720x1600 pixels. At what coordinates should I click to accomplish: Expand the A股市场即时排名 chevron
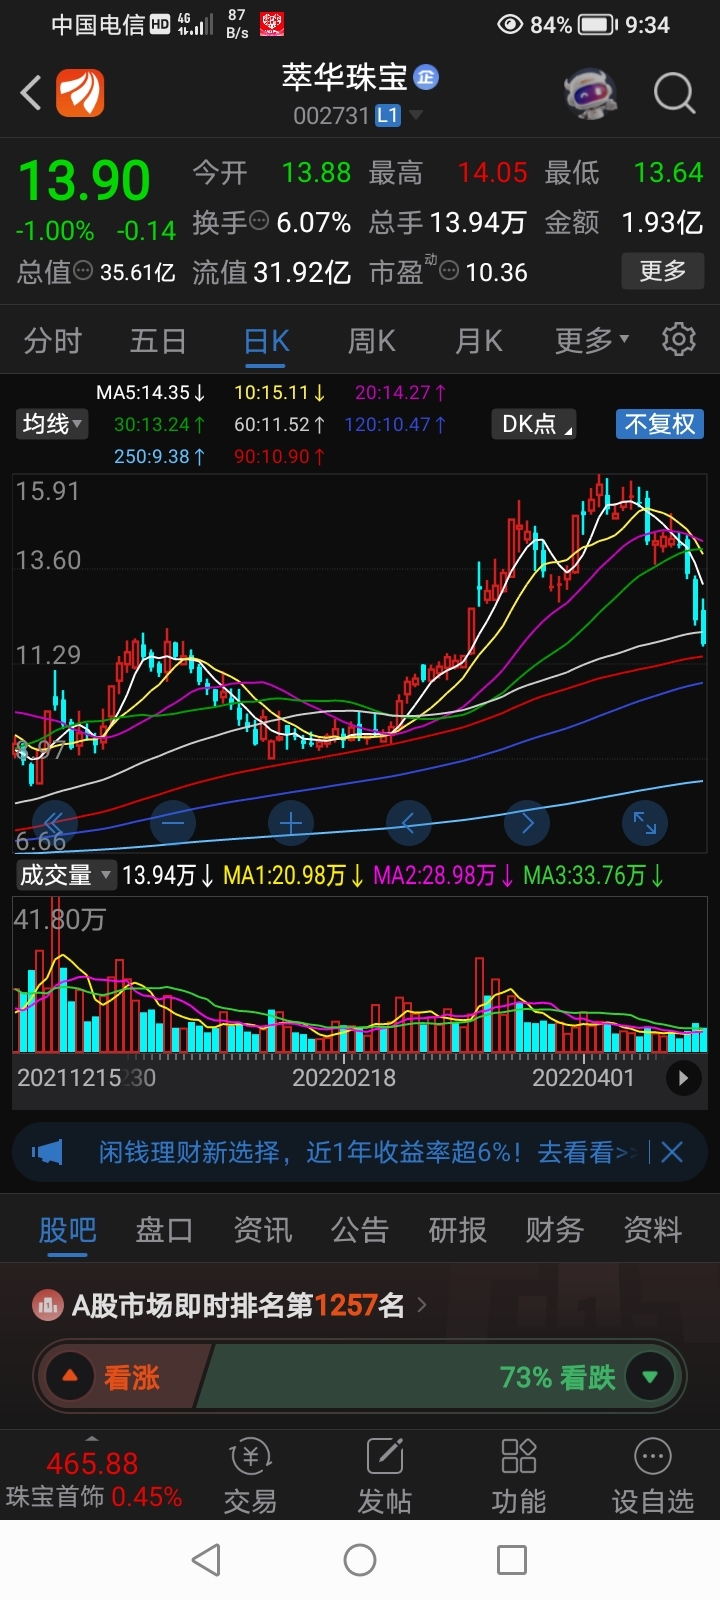pos(422,1305)
